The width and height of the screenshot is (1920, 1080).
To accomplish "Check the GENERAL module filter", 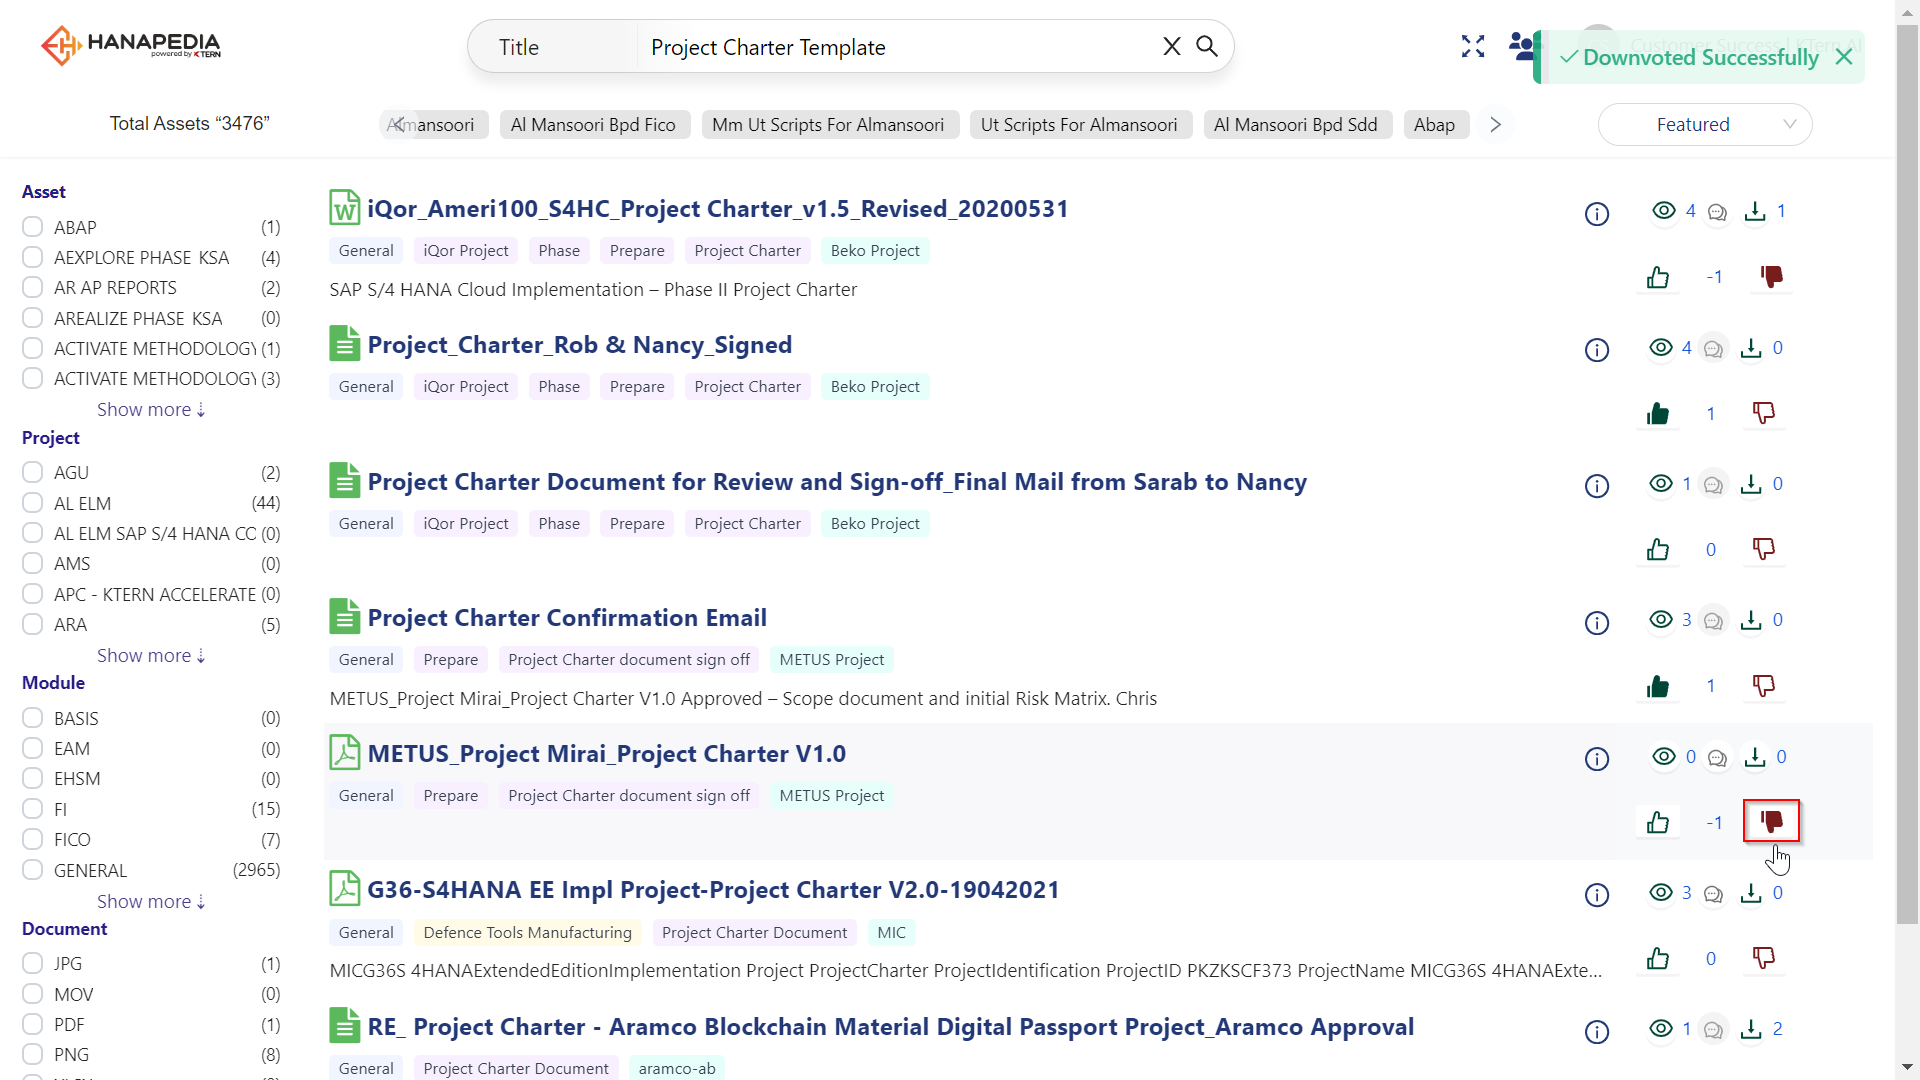I will tap(33, 870).
